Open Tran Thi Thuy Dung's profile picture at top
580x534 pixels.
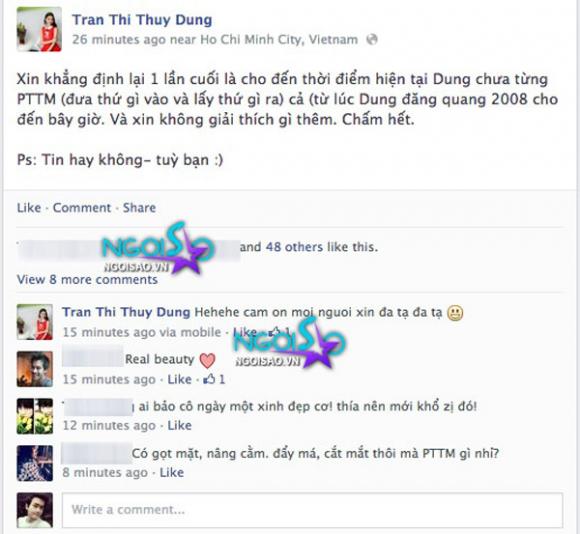click(39, 29)
